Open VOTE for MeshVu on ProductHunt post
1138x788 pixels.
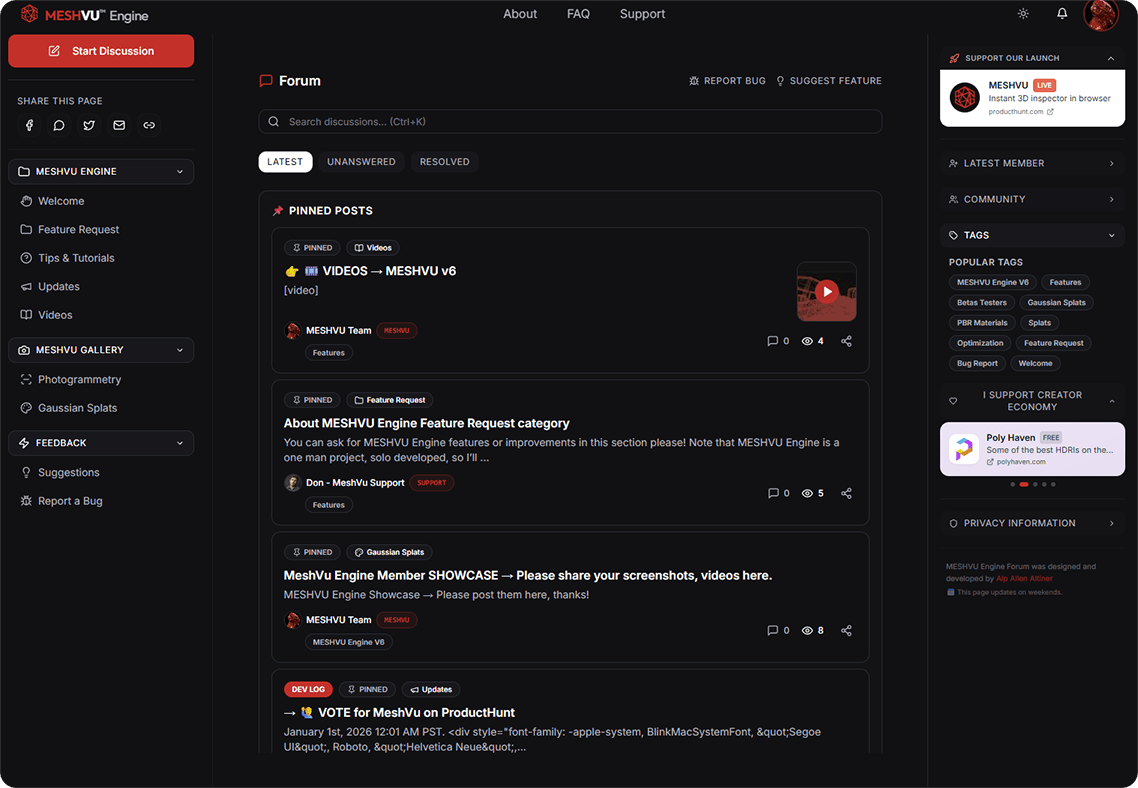point(417,713)
